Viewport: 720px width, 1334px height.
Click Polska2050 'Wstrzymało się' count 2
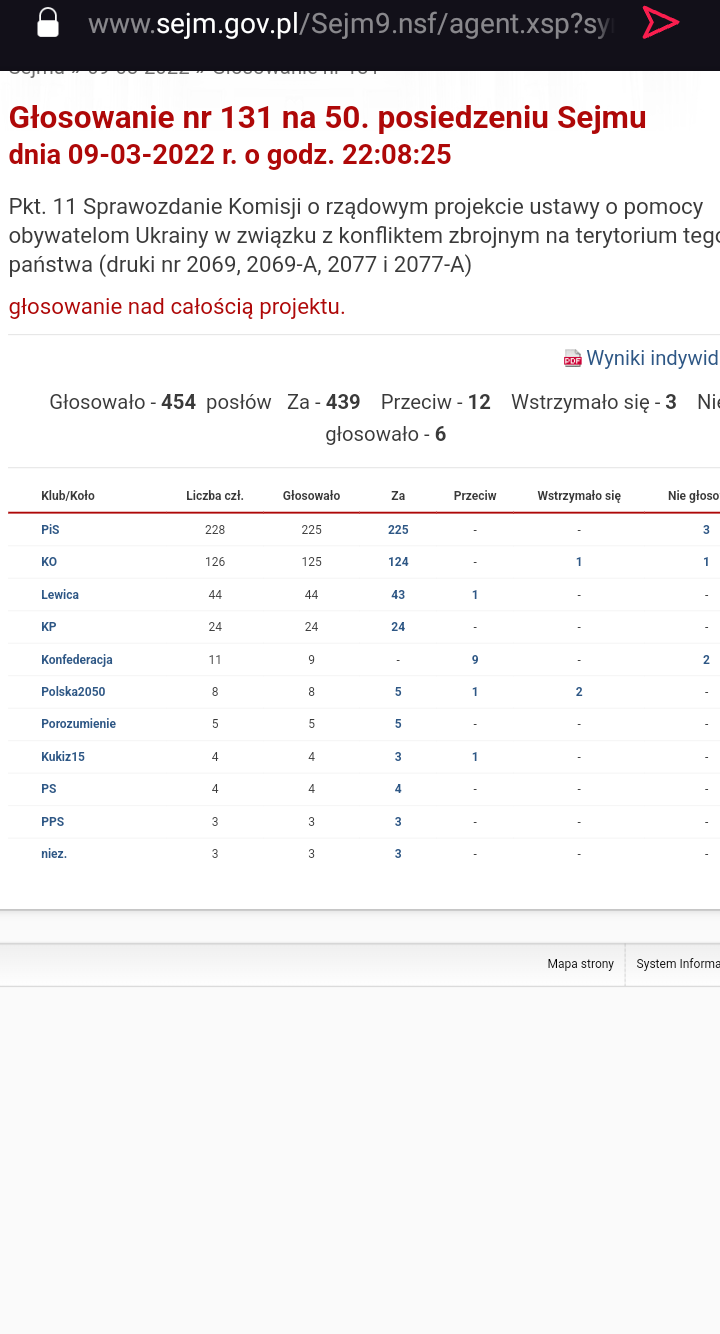[578, 692]
